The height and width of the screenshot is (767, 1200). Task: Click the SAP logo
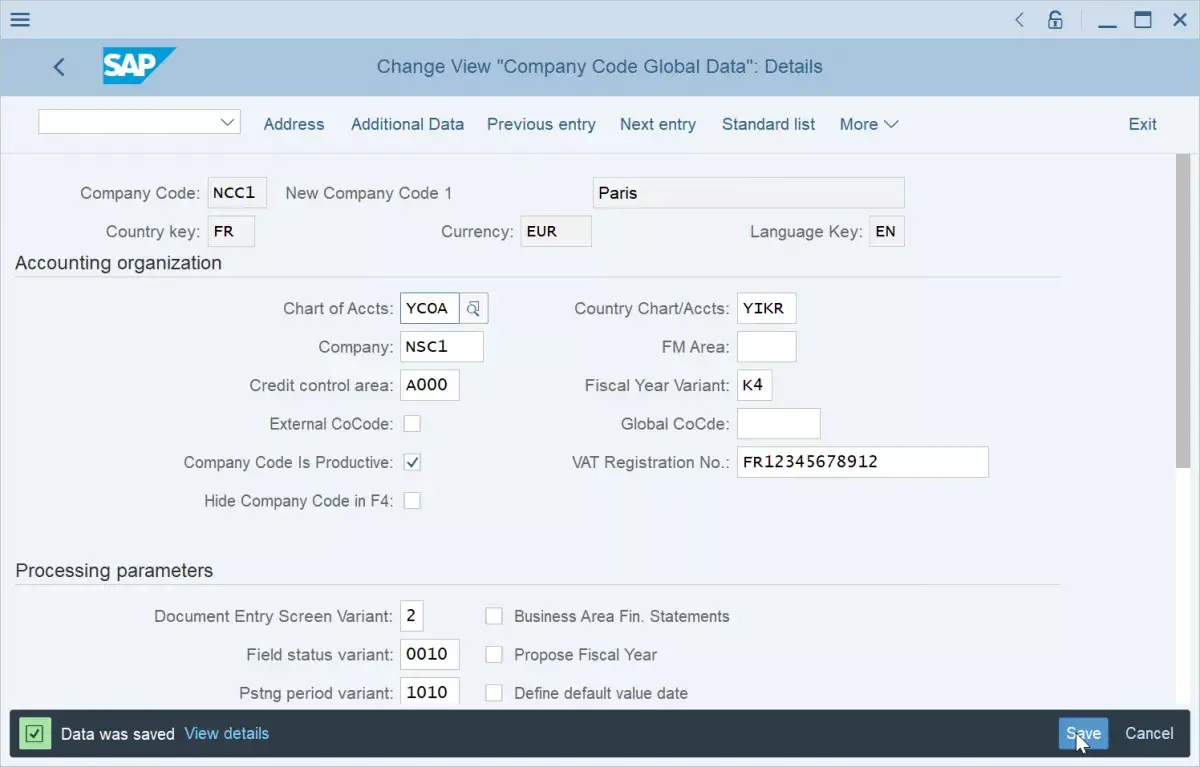pos(139,66)
